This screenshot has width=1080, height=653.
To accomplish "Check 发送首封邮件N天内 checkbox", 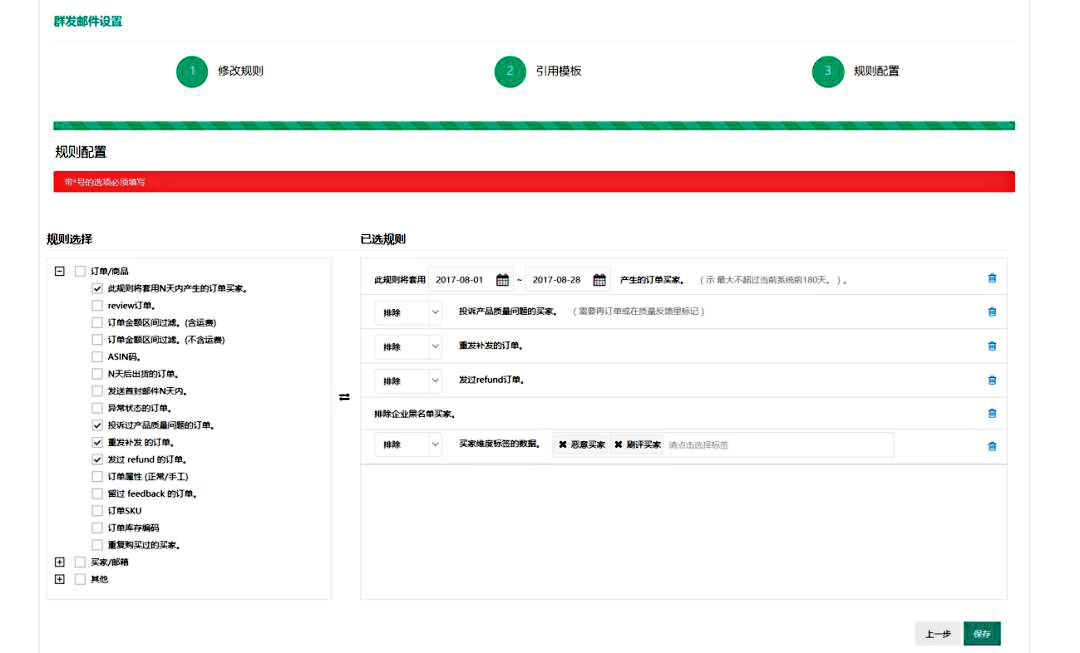I will pyautogui.click(x=97, y=391).
